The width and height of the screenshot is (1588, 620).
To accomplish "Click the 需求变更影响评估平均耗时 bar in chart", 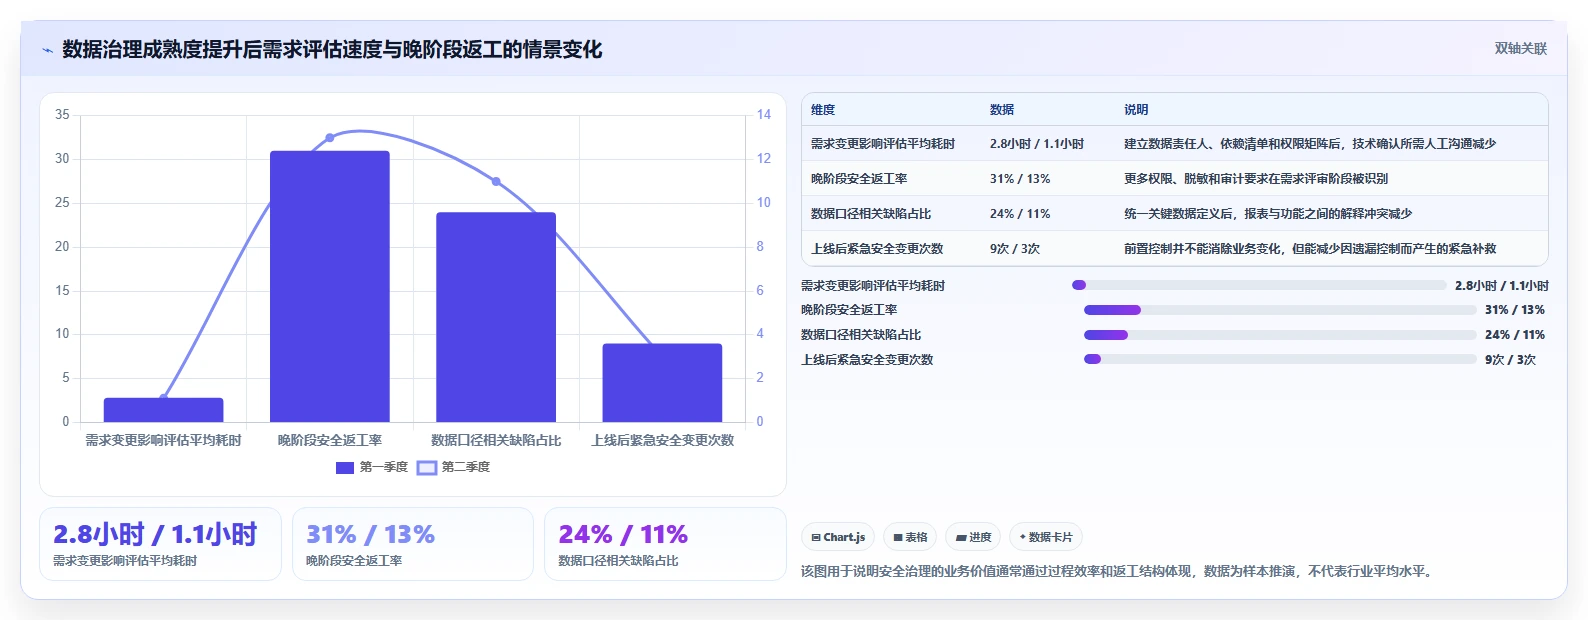I will tap(163, 410).
